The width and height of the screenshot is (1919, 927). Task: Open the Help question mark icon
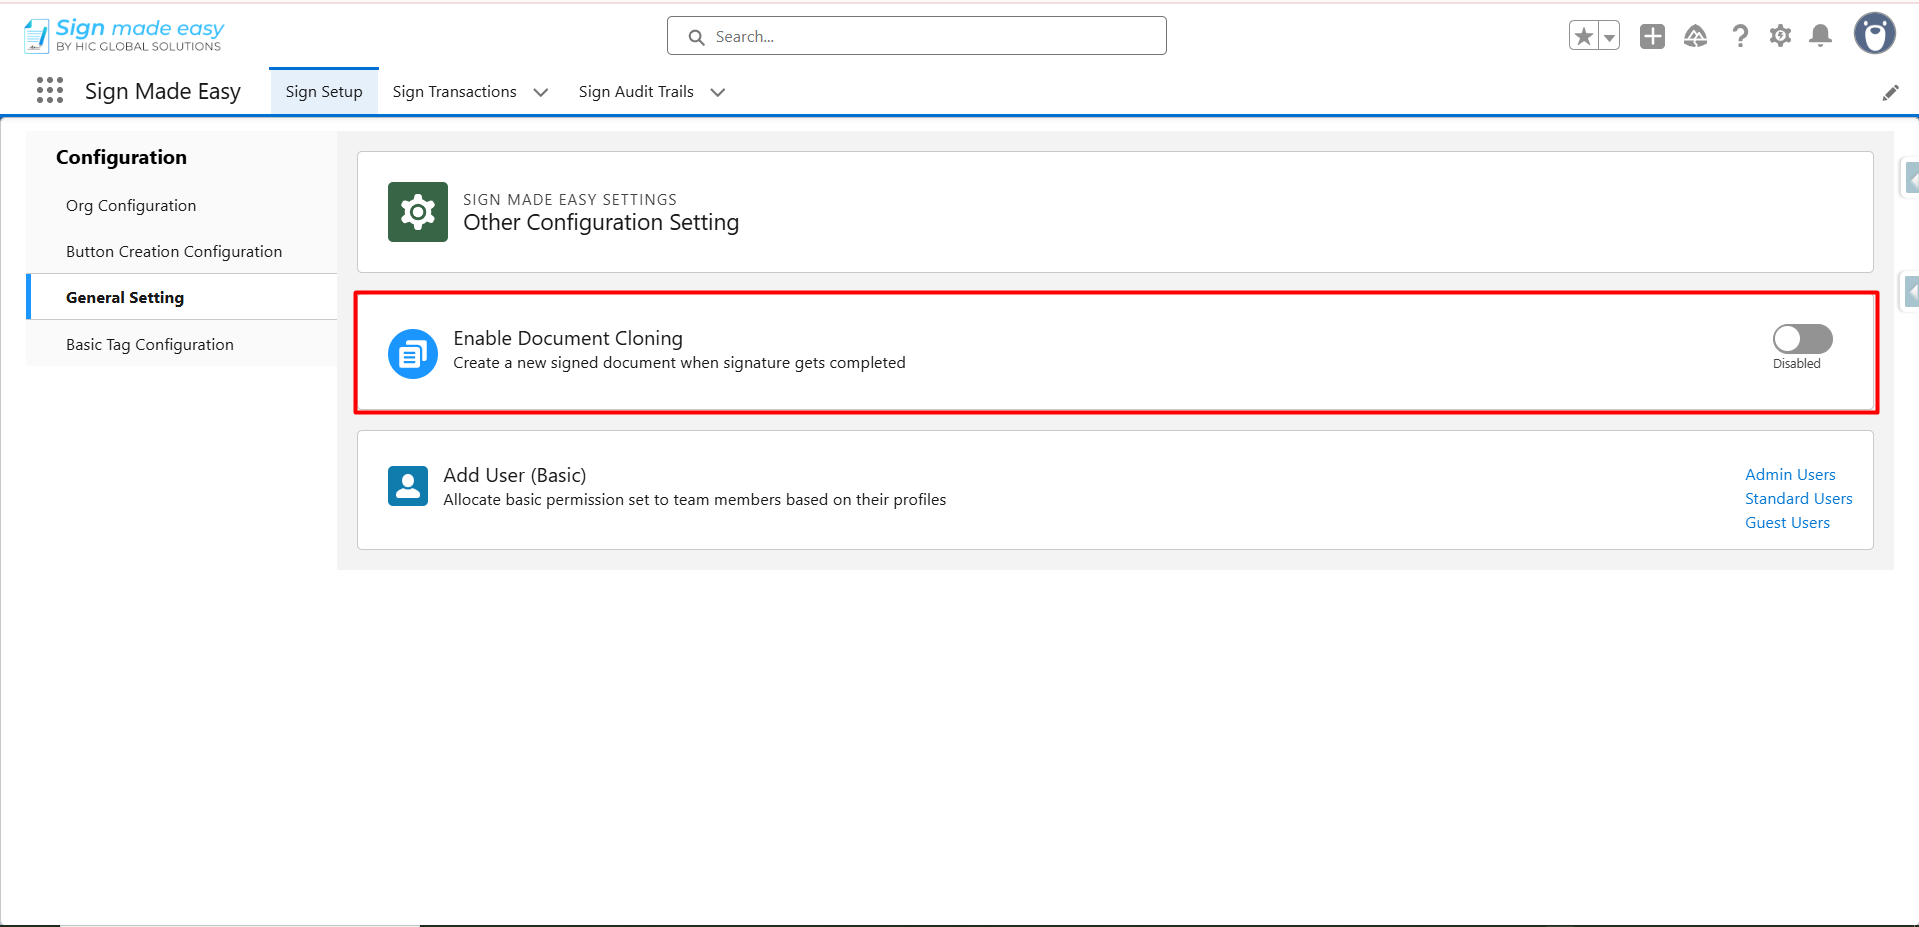(1740, 37)
